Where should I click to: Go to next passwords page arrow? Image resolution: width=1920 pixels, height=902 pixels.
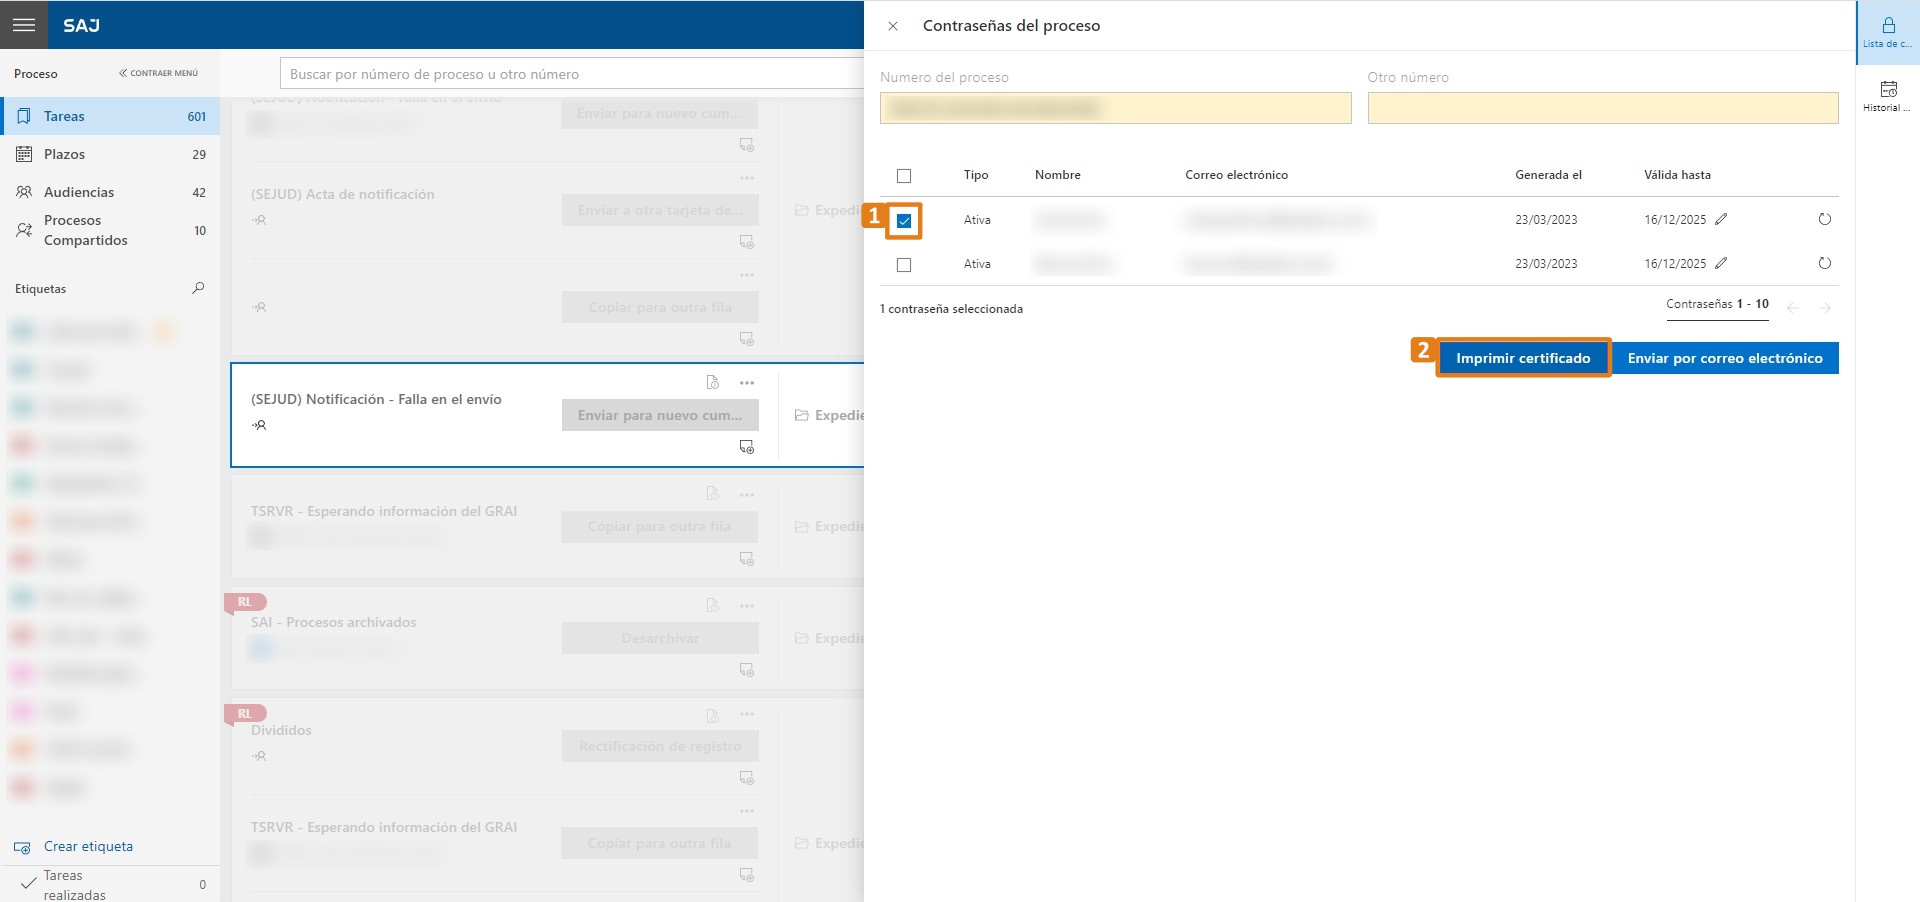click(x=1825, y=308)
